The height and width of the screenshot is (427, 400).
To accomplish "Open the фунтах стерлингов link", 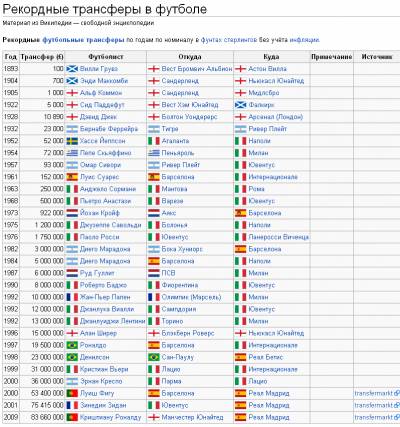I will [229, 40].
